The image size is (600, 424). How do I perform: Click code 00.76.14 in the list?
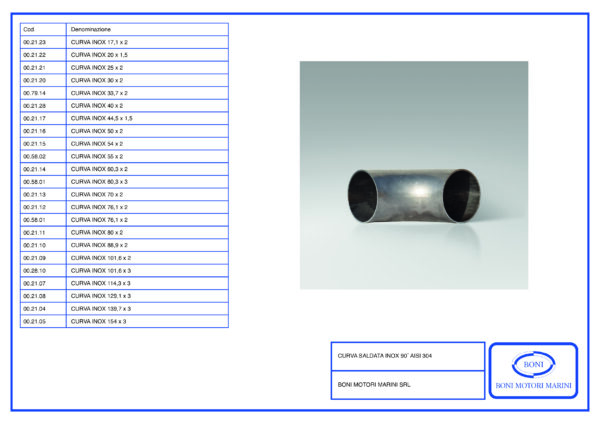(35, 93)
